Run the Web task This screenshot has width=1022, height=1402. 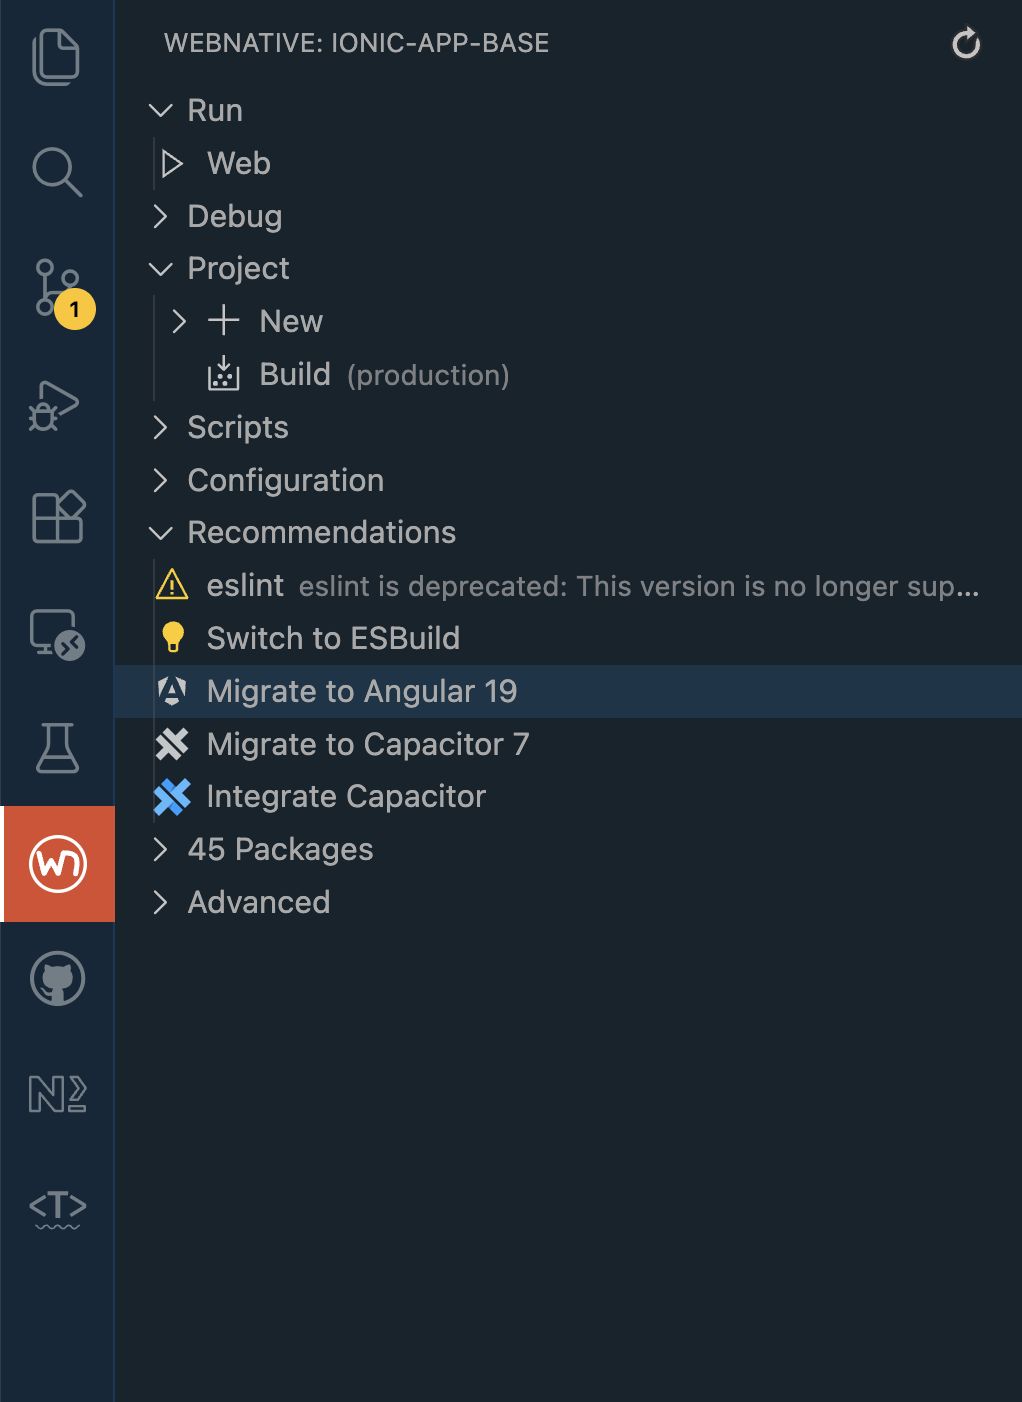tap(238, 163)
